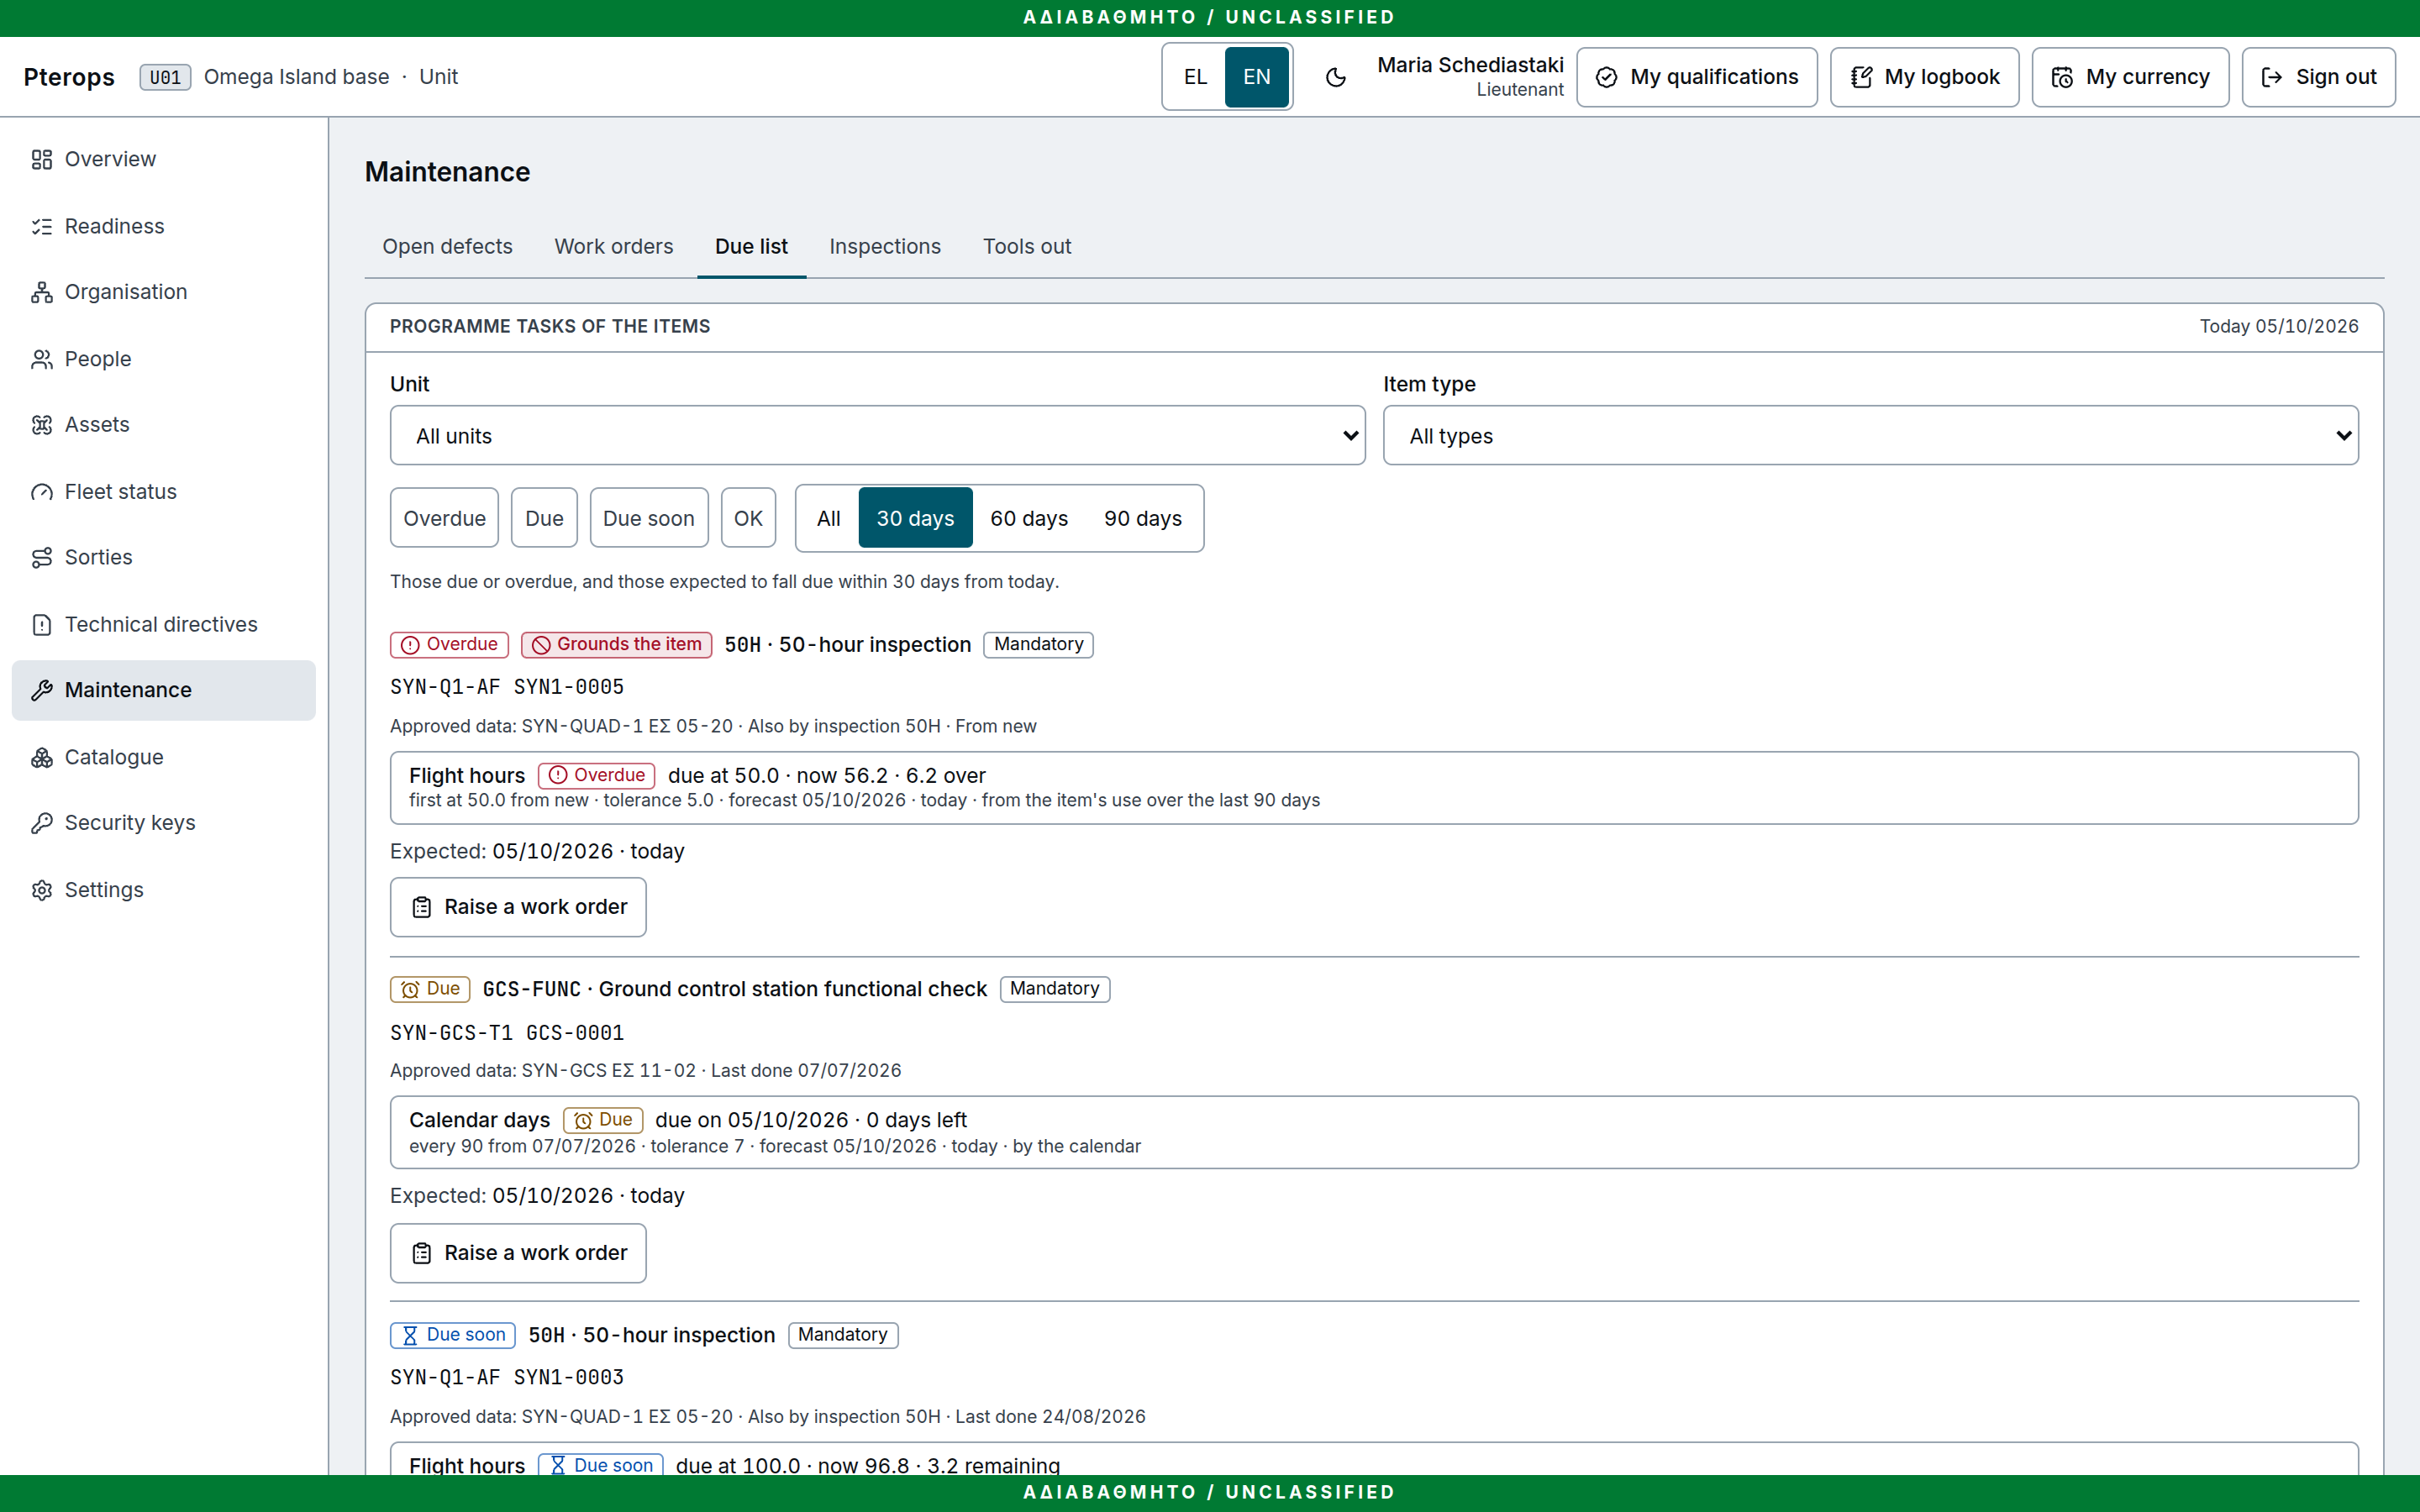Click the Readiness checklist icon
The height and width of the screenshot is (1512, 2420).
pyautogui.click(x=41, y=226)
